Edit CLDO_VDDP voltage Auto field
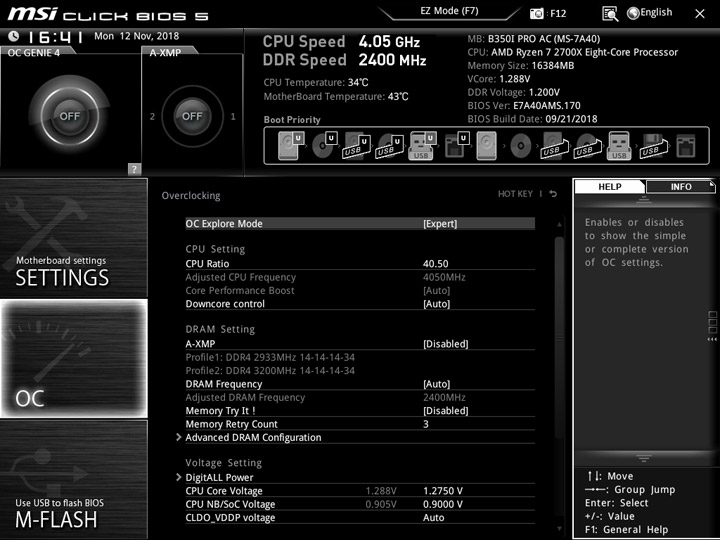Viewport: 720px width, 540px height. coord(433,518)
